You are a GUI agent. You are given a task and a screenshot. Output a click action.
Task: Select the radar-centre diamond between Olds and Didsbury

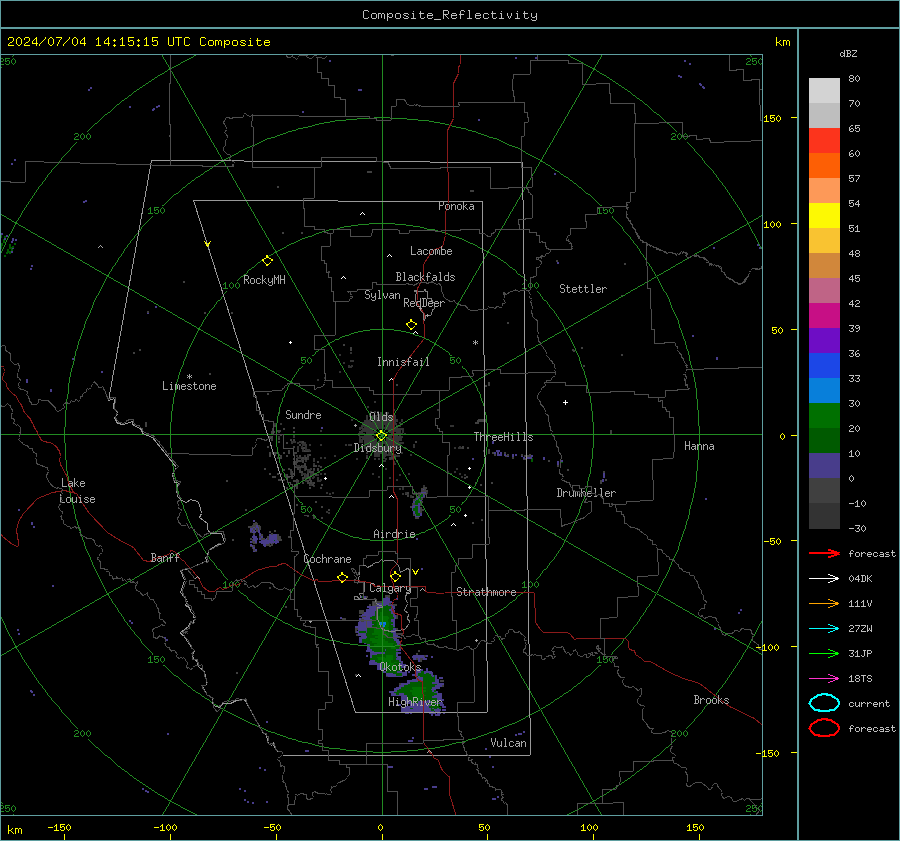coord(381,436)
